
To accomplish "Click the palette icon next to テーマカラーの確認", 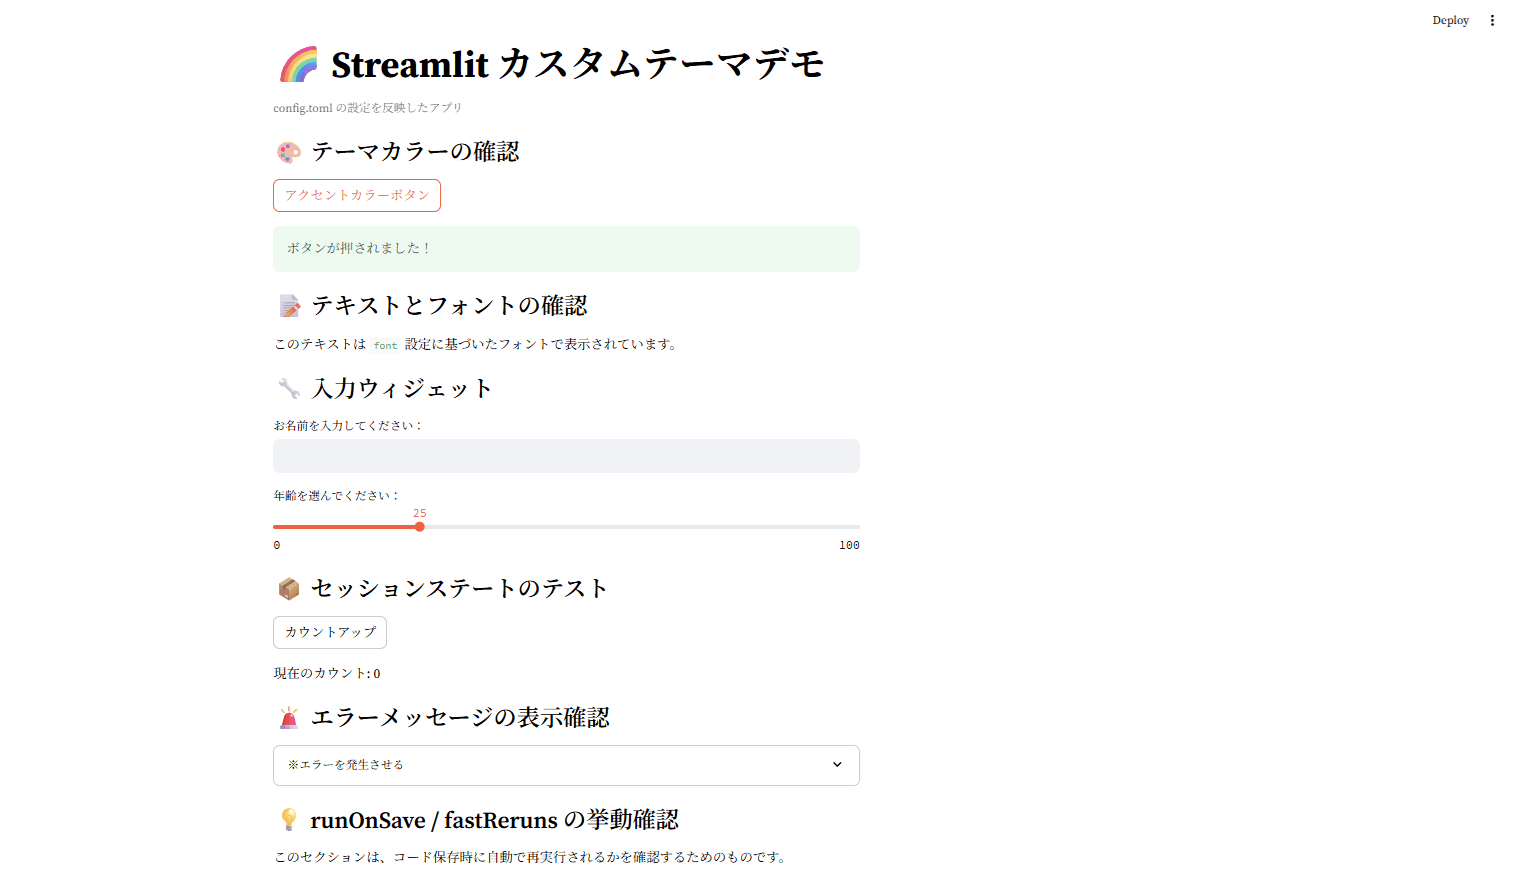I will (288, 151).
